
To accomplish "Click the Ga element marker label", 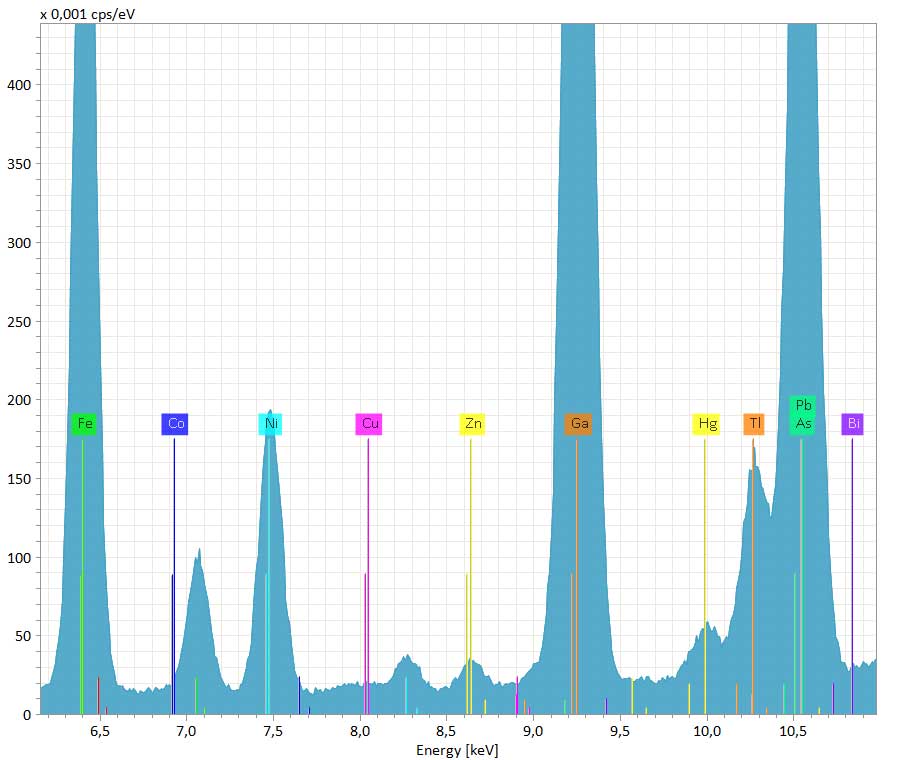I will click(578, 424).
